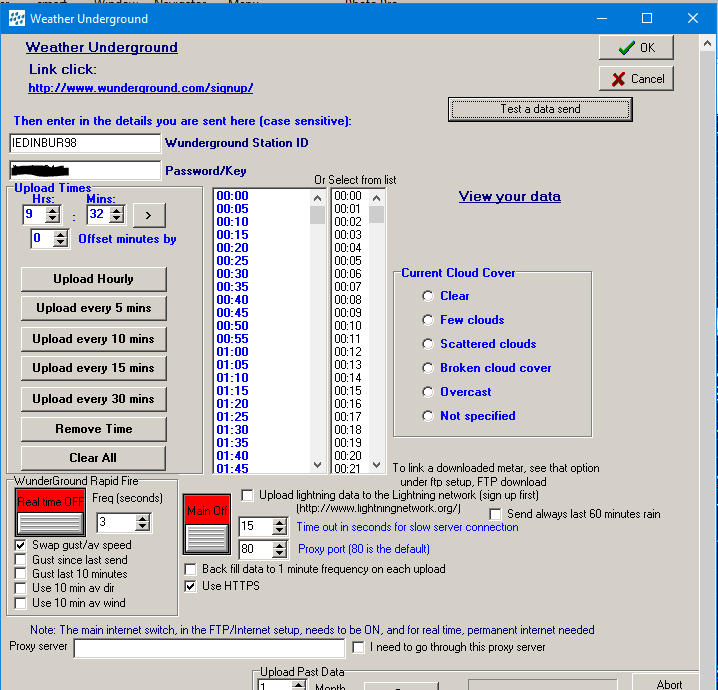
Task: Toggle the Main Off switch
Action: (207, 524)
